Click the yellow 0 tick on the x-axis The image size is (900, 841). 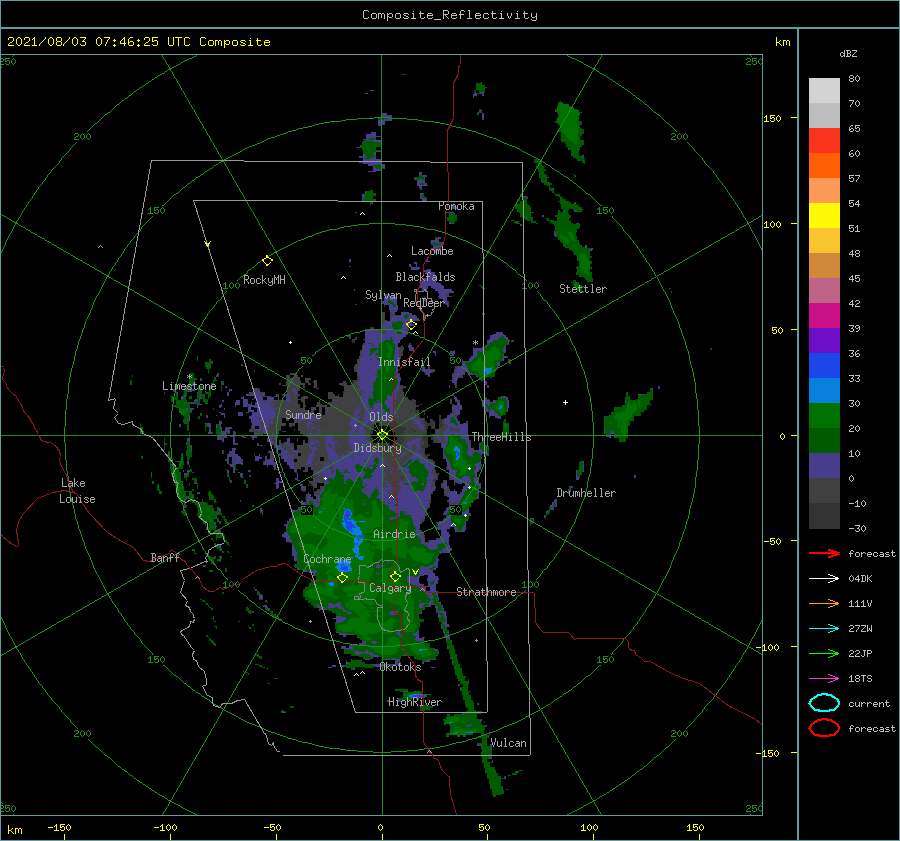point(380,827)
